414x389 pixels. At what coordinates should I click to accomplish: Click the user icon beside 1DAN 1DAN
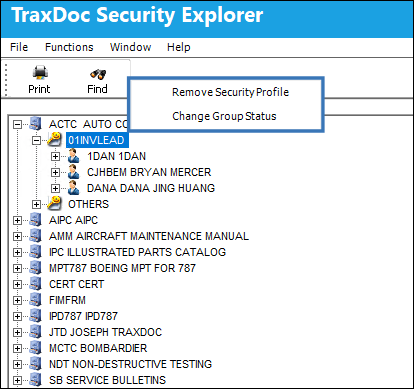(74, 156)
